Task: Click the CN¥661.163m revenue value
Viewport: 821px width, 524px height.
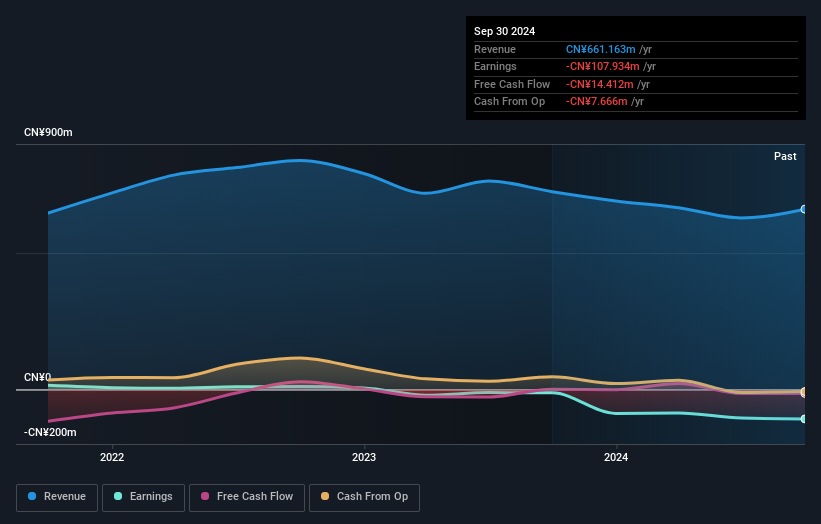Action: click(x=601, y=49)
